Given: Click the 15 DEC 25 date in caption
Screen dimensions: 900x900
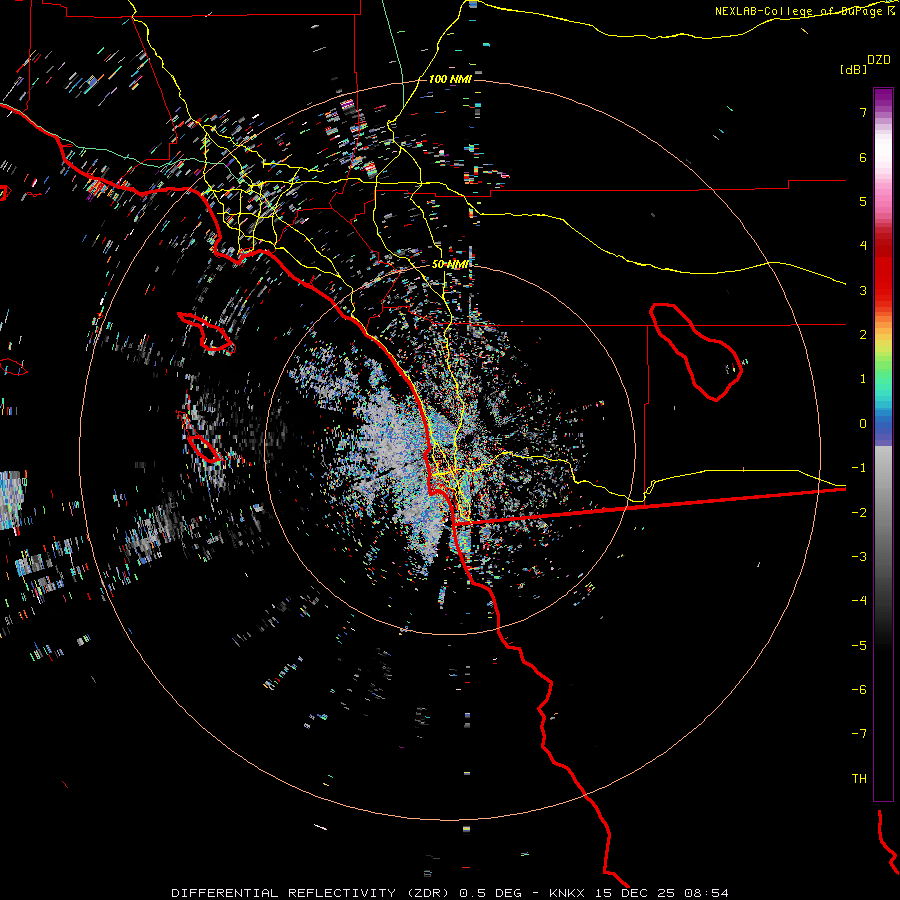Looking at the screenshot, I should pyautogui.click(x=637, y=893).
